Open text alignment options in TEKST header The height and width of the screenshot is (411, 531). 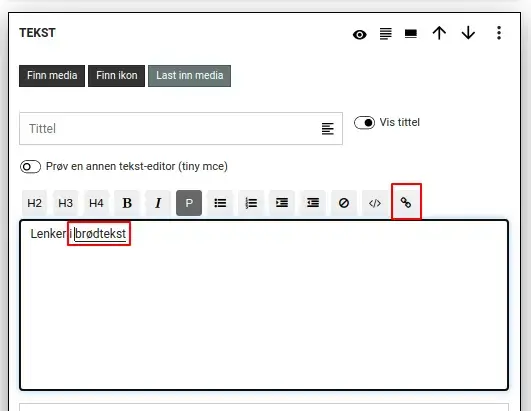[x=386, y=34]
